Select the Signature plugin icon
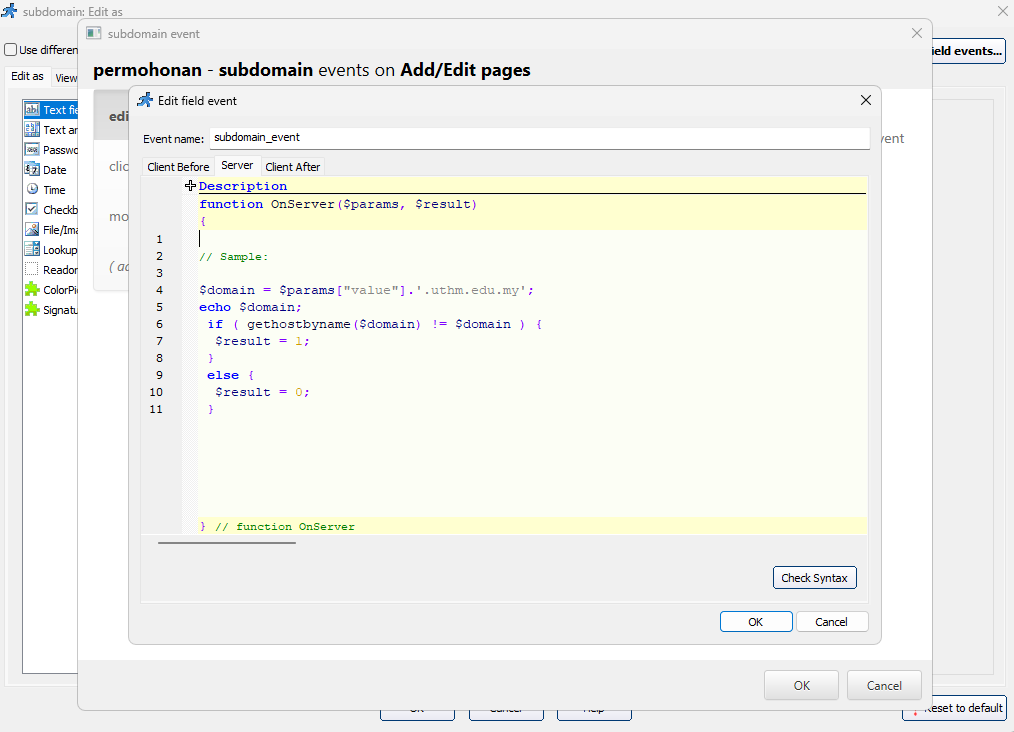This screenshot has width=1014, height=732. pos(34,309)
